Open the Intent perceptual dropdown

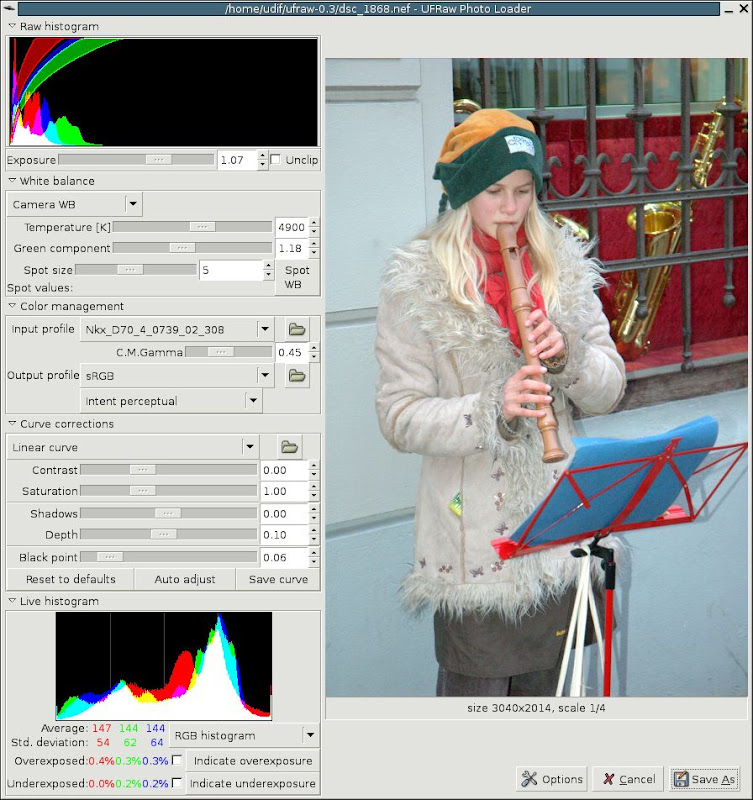(171, 401)
